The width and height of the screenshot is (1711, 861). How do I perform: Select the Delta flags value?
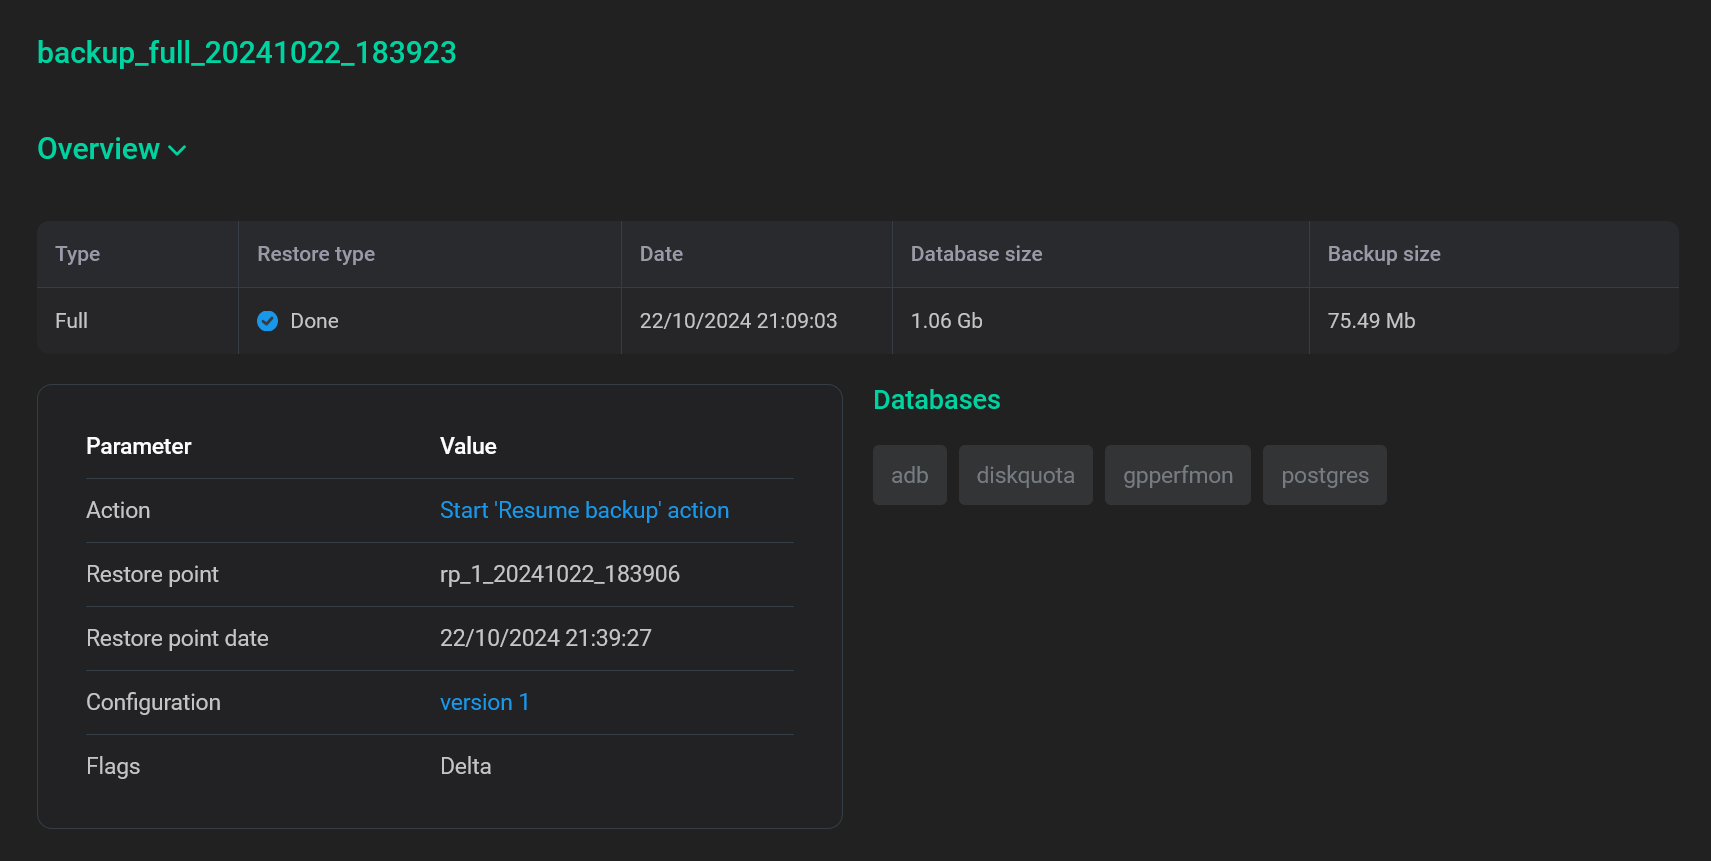click(466, 766)
